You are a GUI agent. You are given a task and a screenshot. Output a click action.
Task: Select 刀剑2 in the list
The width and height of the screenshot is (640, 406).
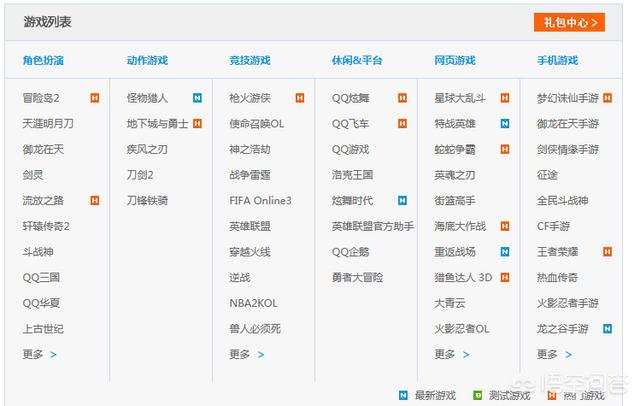click(x=140, y=175)
